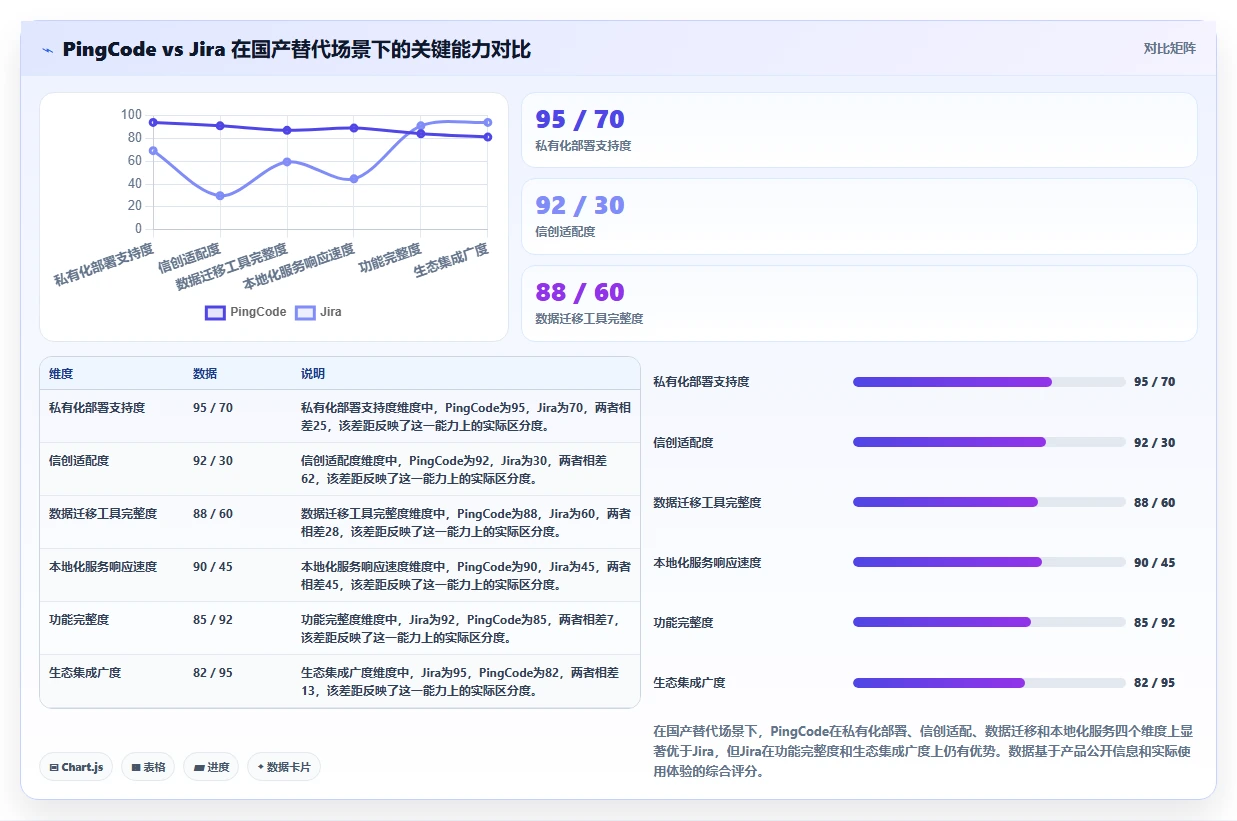Click table cell 92 / 30
Screen dimensions: 1237x821
point(213,461)
